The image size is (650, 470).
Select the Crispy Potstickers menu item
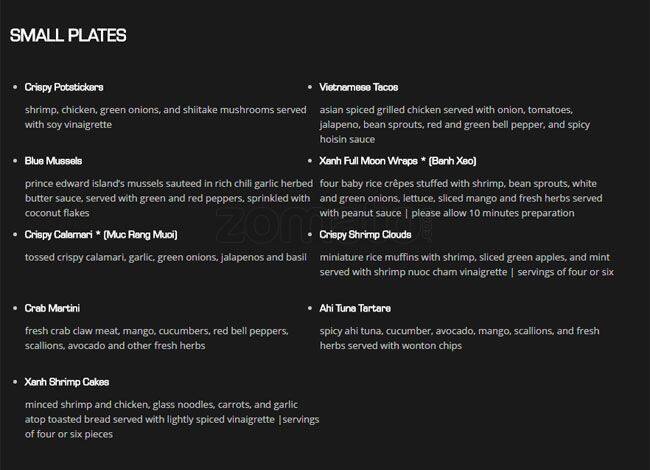64,87
